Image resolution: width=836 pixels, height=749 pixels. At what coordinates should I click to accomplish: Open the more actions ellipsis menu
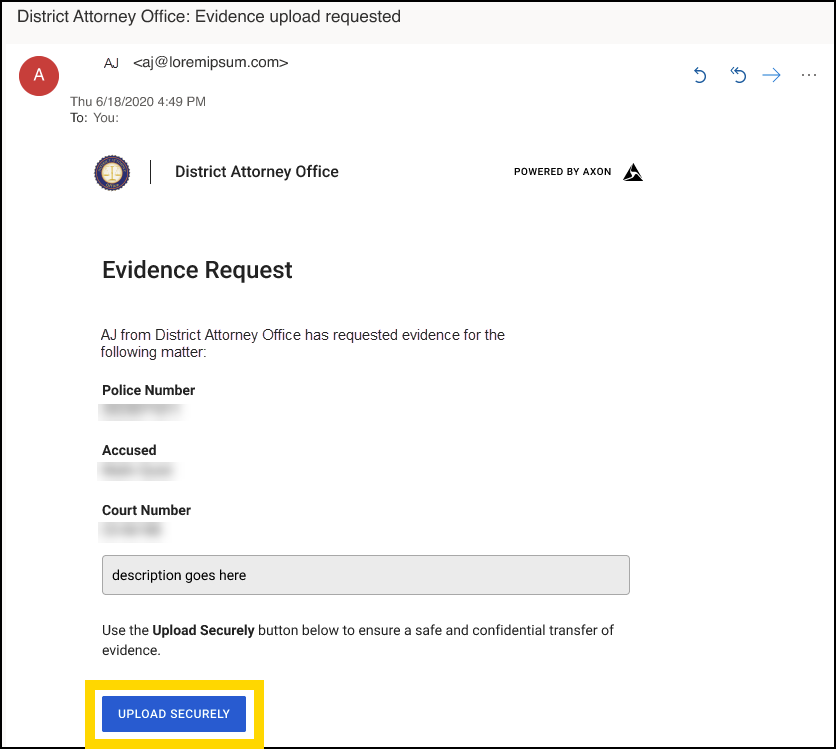(x=809, y=75)
